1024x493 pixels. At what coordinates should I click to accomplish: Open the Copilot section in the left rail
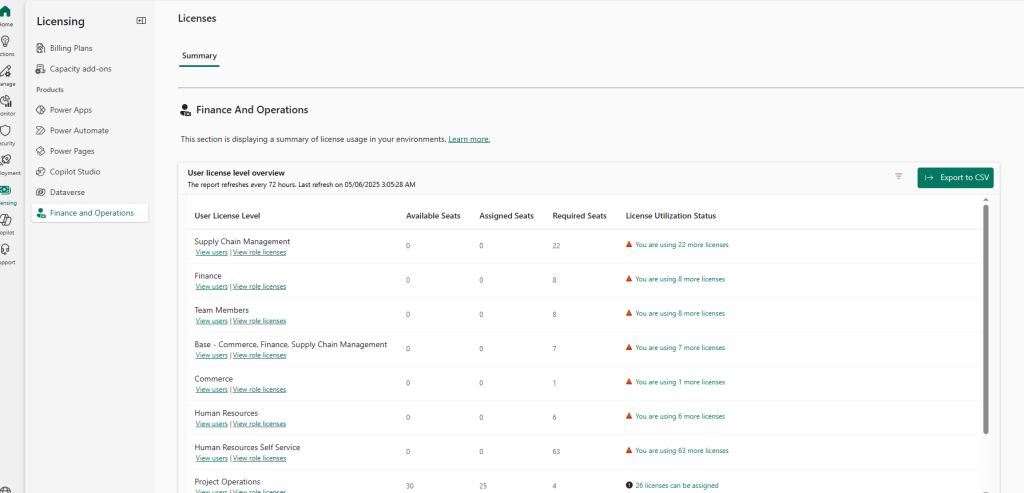(x=5, y=224)
